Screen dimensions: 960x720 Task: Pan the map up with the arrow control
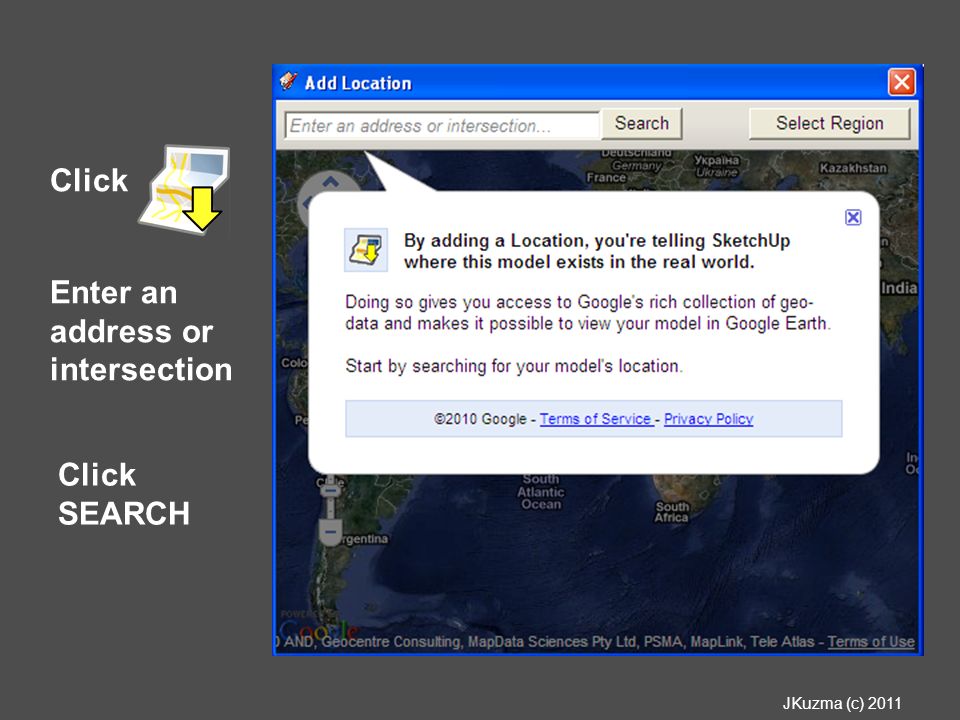tap(331, 182)
